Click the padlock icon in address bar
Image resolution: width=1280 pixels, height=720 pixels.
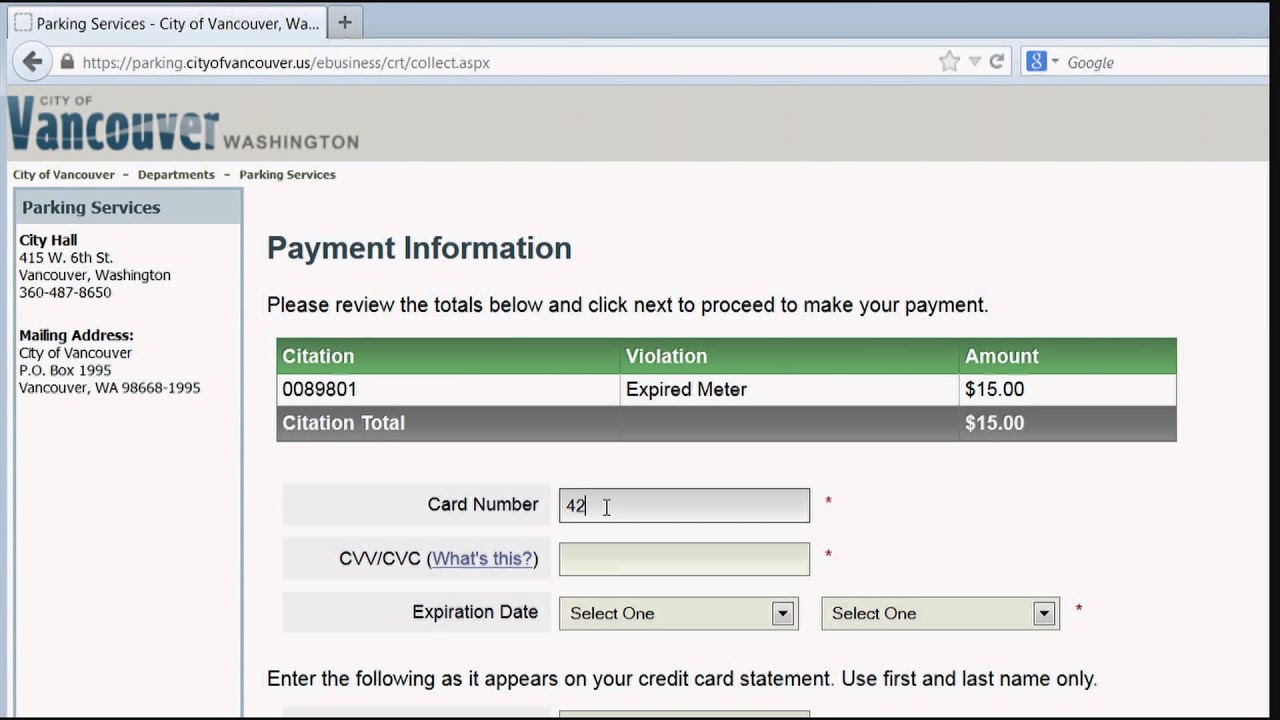(x=67, y=62)
